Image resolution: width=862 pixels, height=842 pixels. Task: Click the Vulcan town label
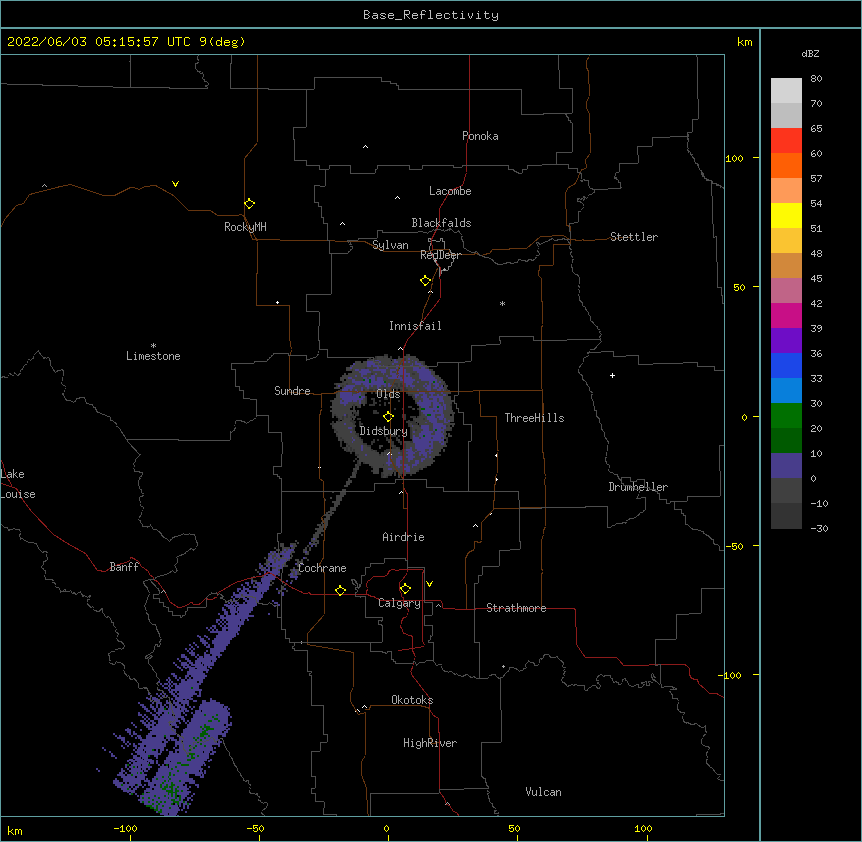pos(543,792)
